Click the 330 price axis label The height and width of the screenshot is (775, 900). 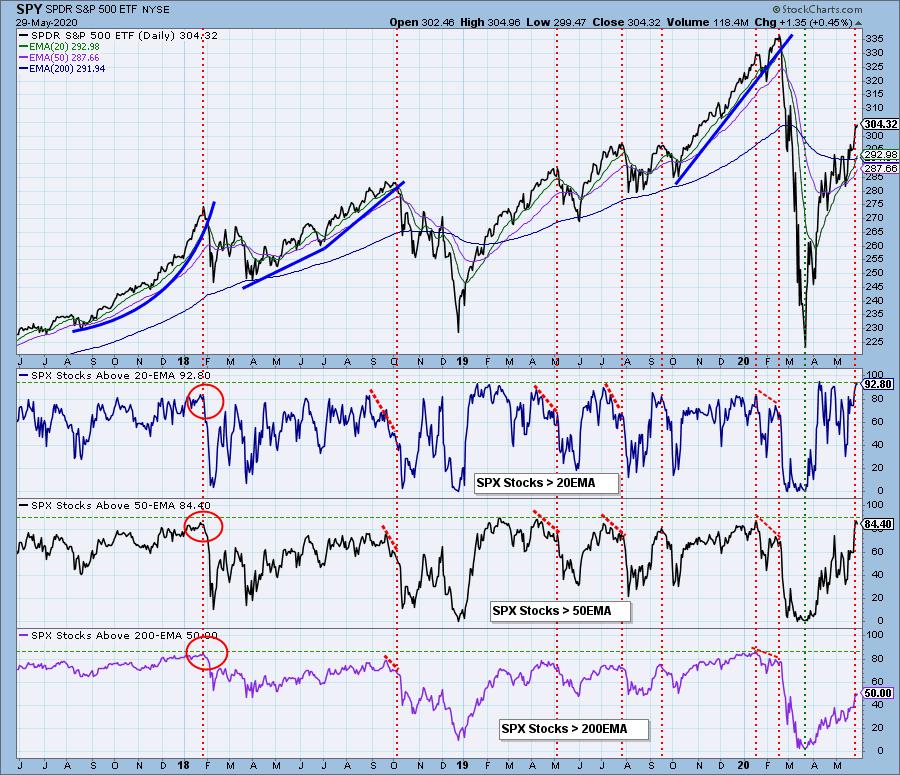[874, 53]
